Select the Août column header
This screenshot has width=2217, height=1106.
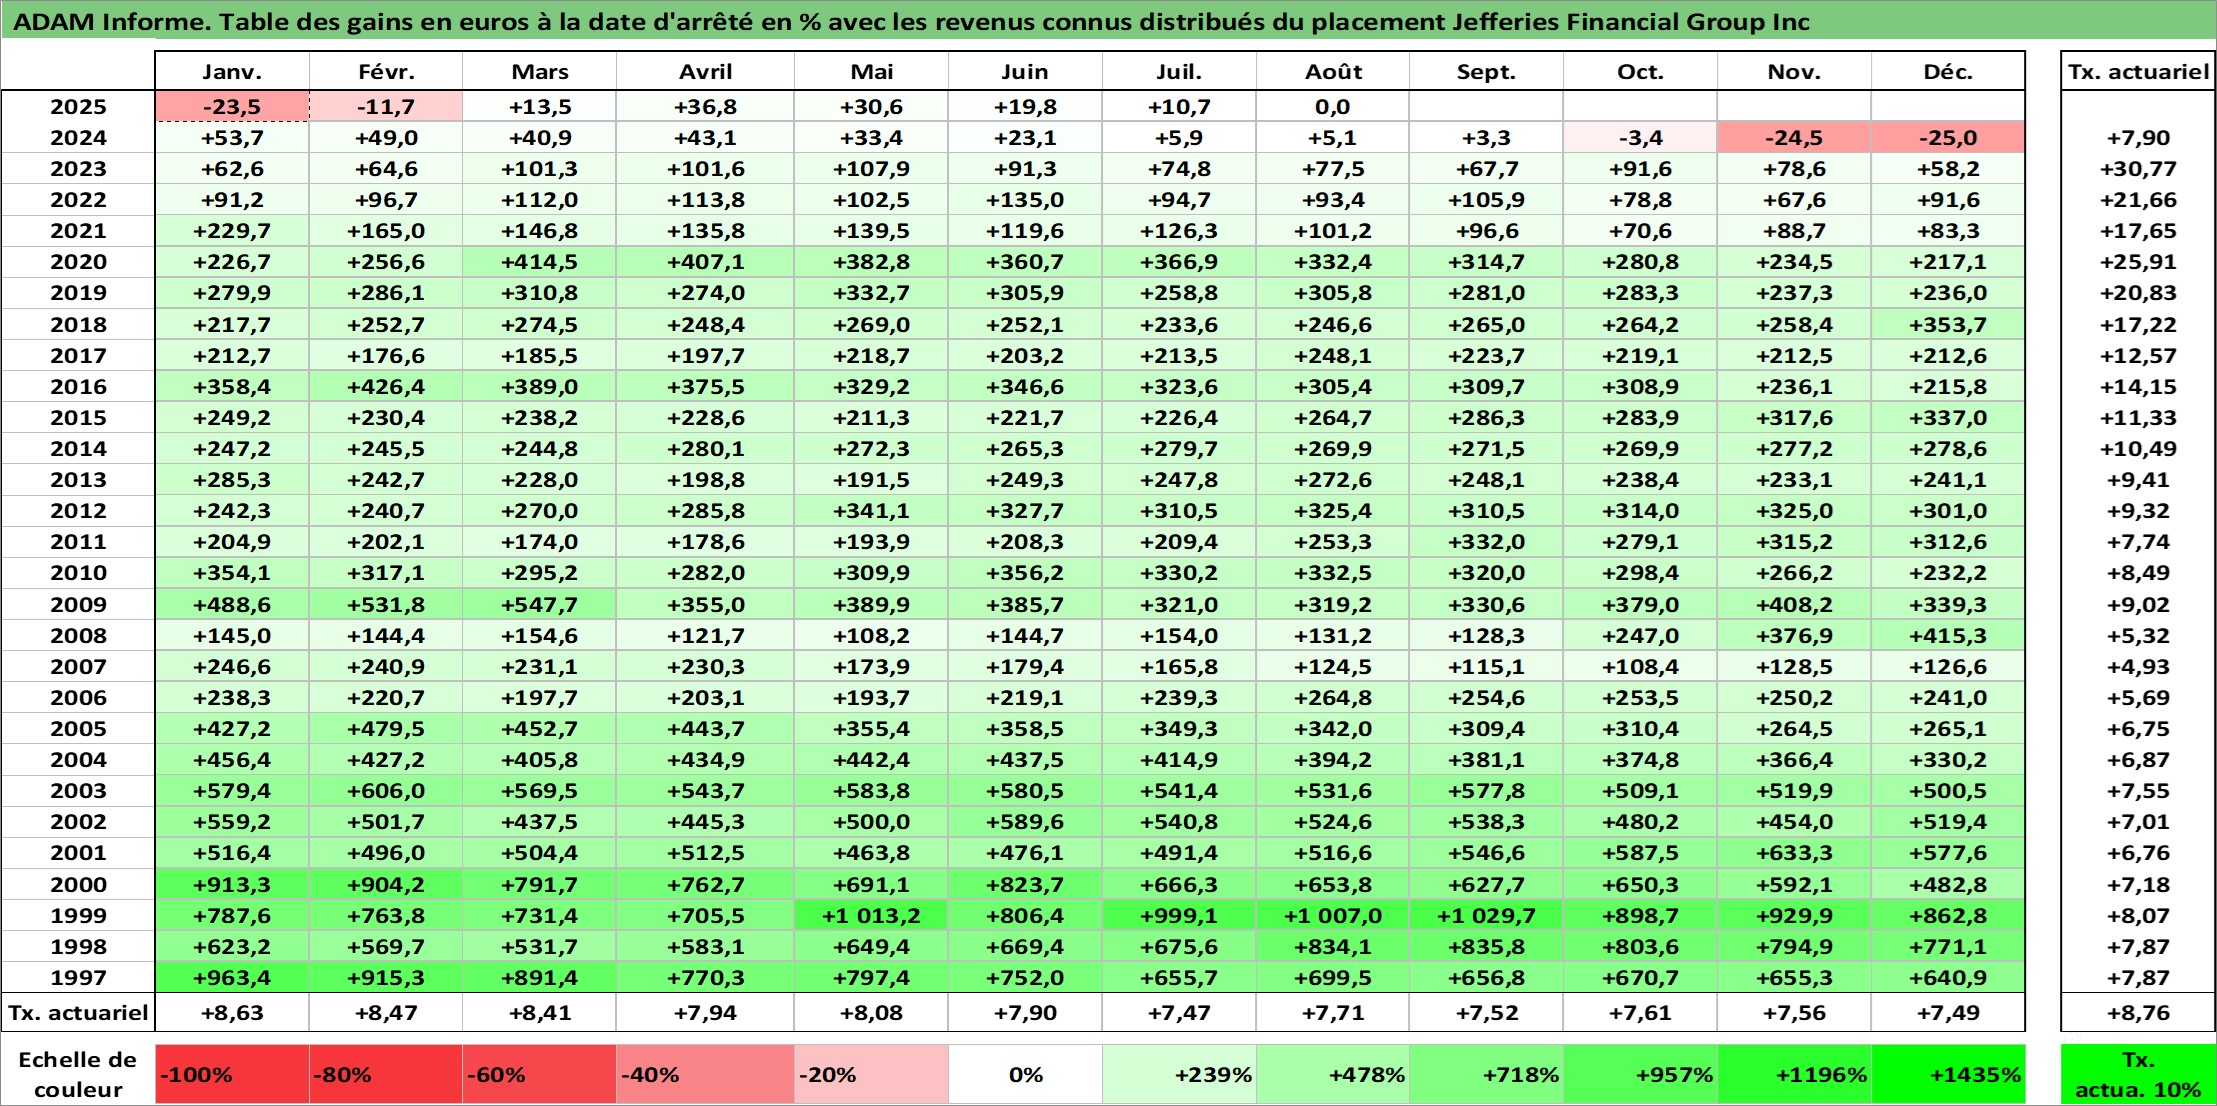pos(1333,72)
